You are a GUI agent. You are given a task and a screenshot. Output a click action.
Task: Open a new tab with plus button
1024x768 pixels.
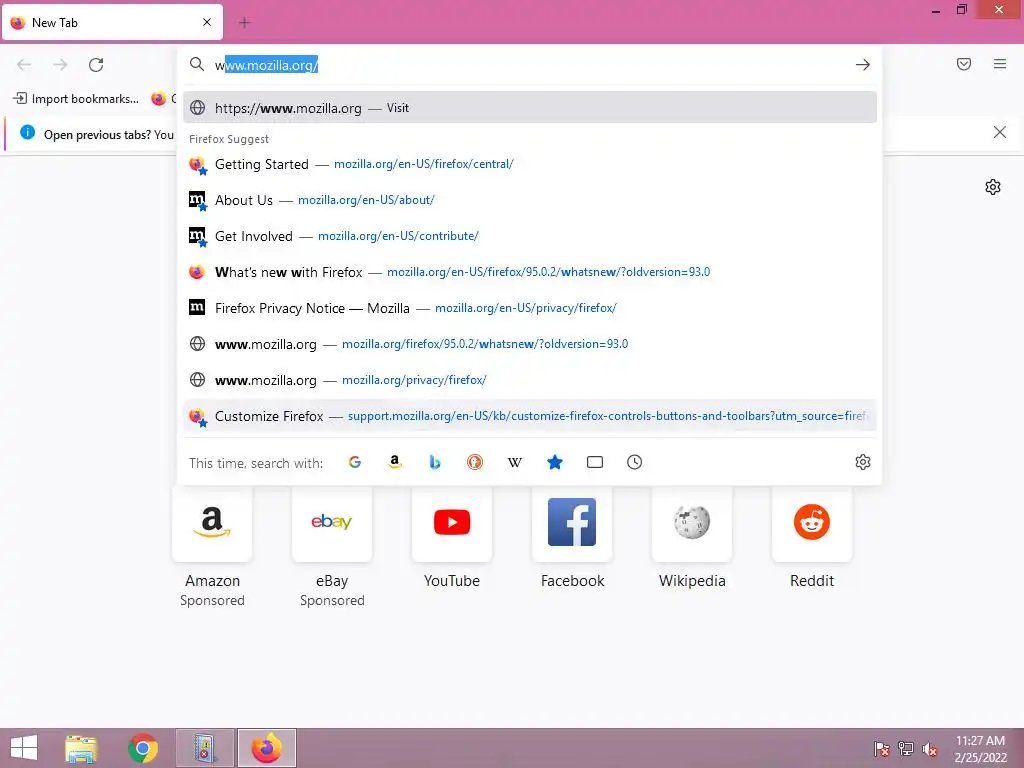coord(244,23)
